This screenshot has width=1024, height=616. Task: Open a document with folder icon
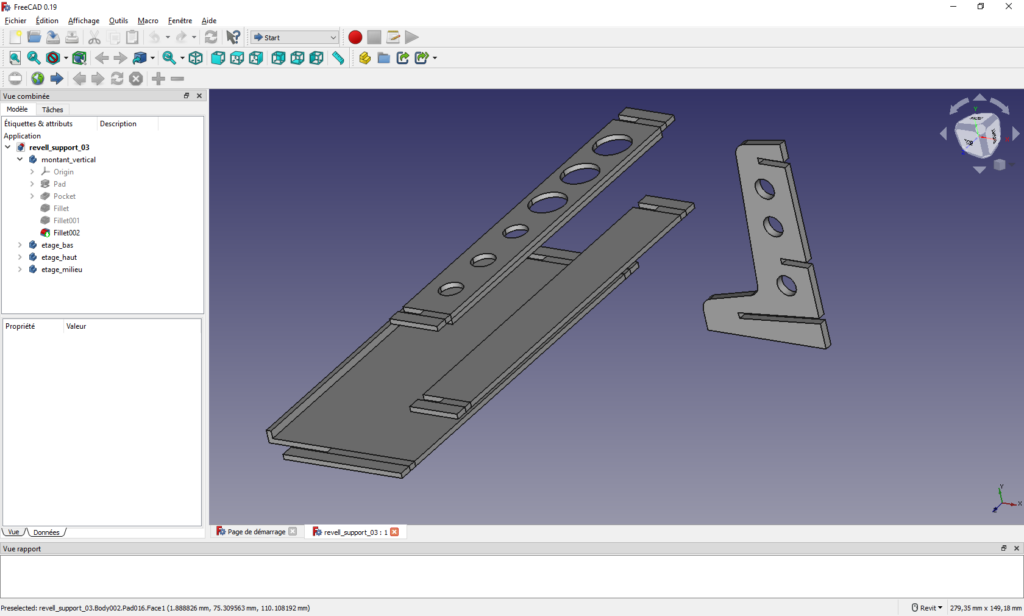click(34, 37)
